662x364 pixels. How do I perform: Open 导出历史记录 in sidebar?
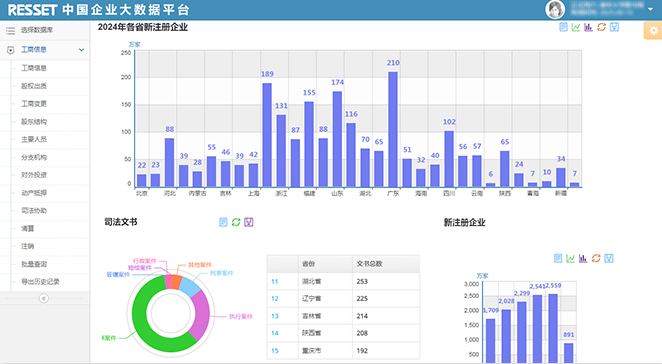coord(41,282)
